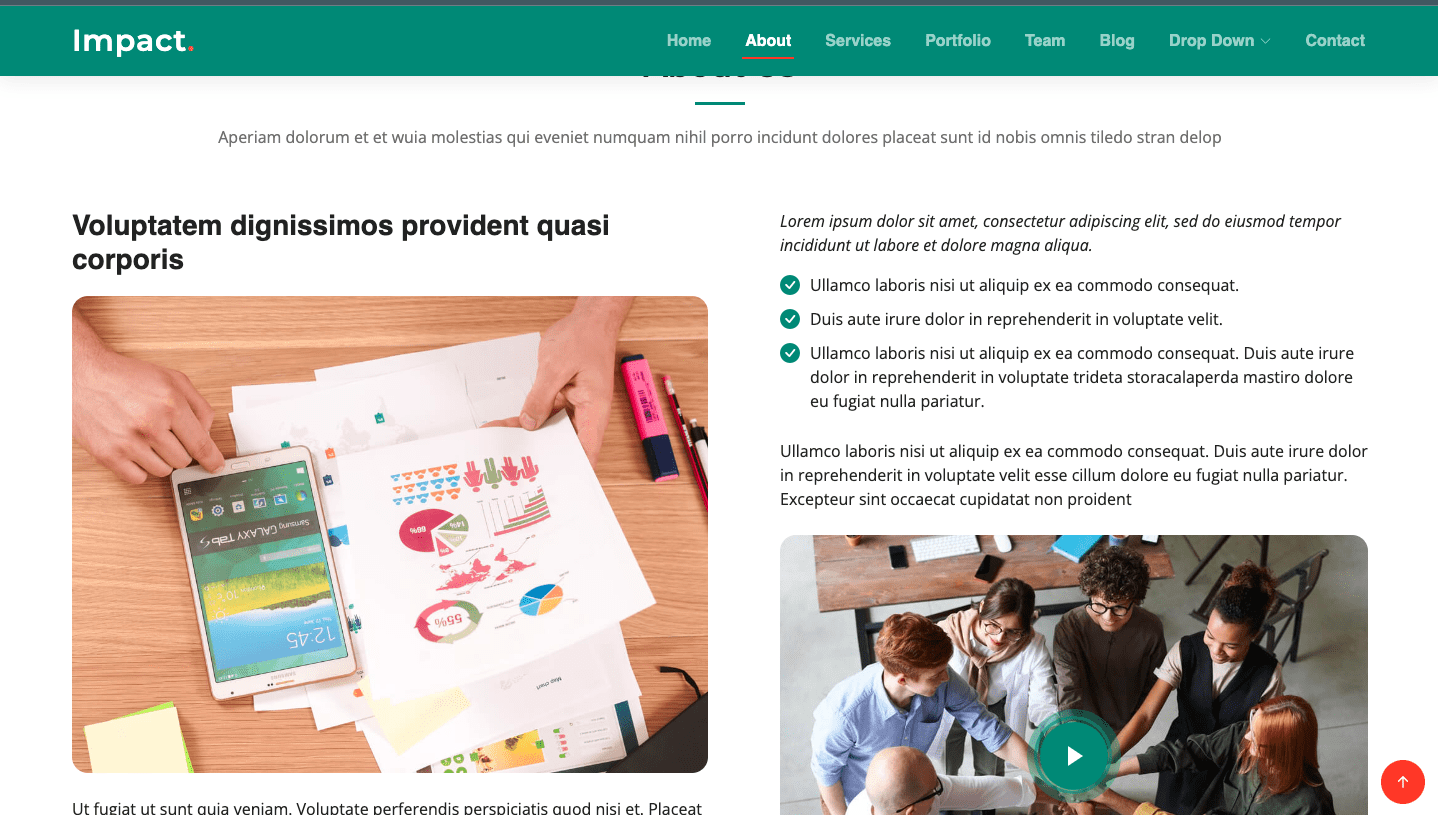Click the tablet and charts photo
1438x815 pixels.
390,534
